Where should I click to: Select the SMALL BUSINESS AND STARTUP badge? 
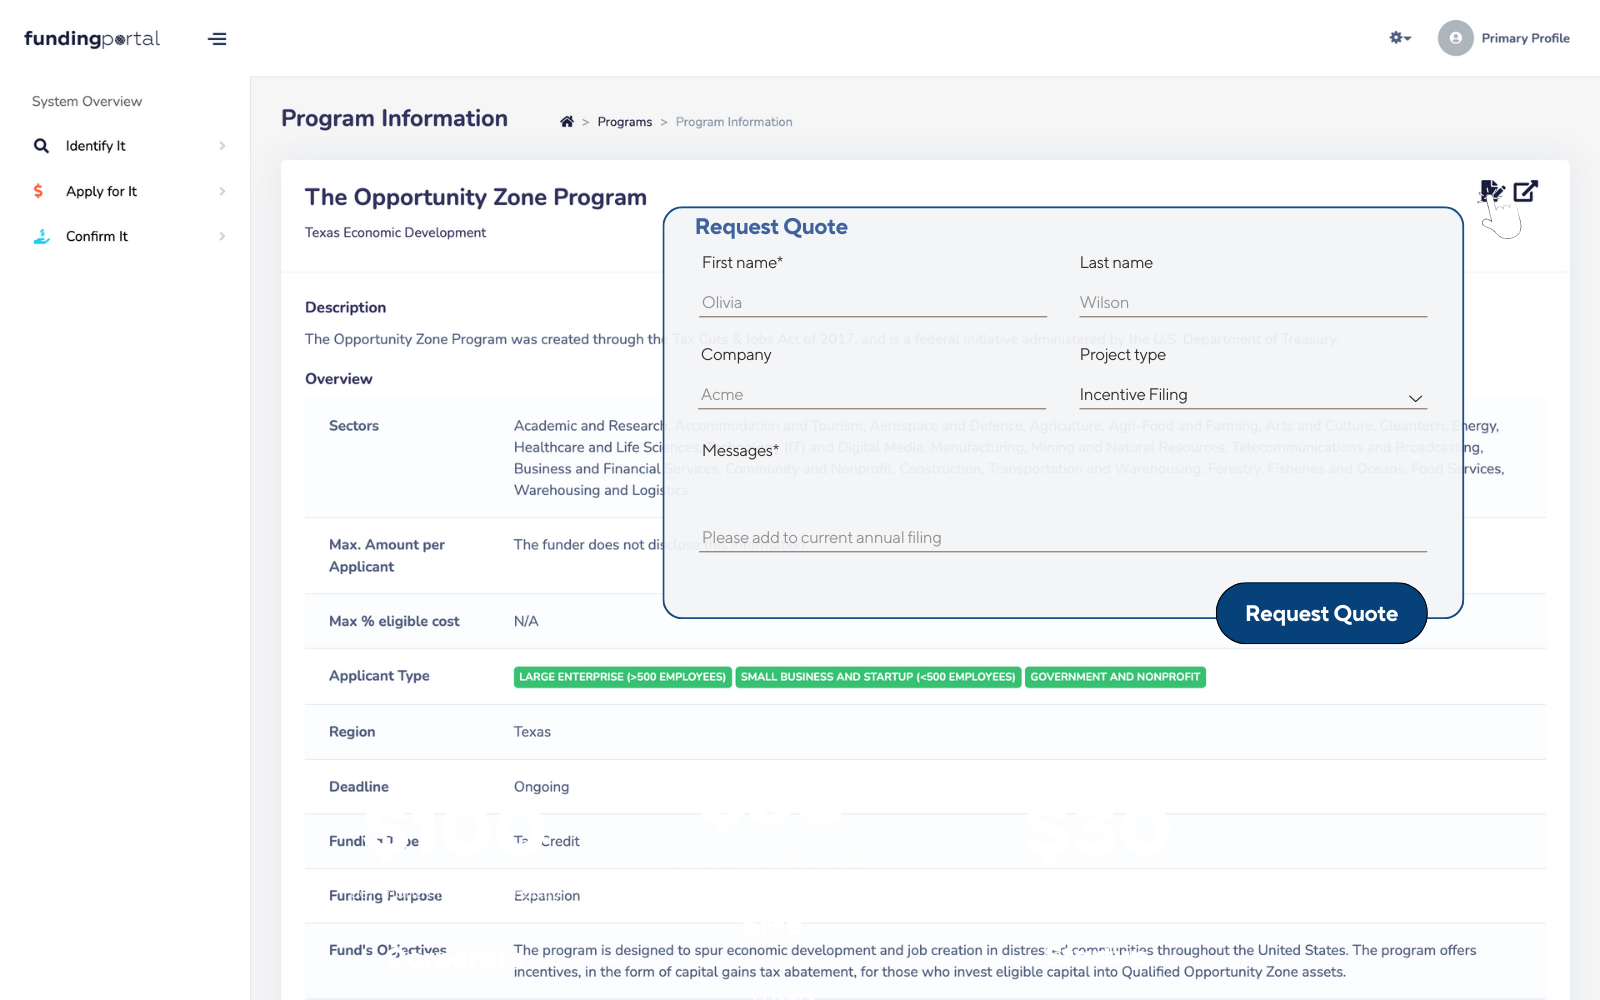click(877, 677)
